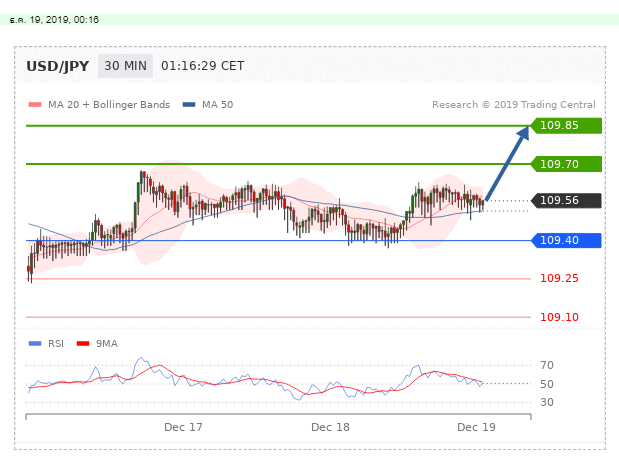The width and height of the screenshot is (619, 462).
Task: Click the RSI 30 level label
Action: [x=547, y=402]
